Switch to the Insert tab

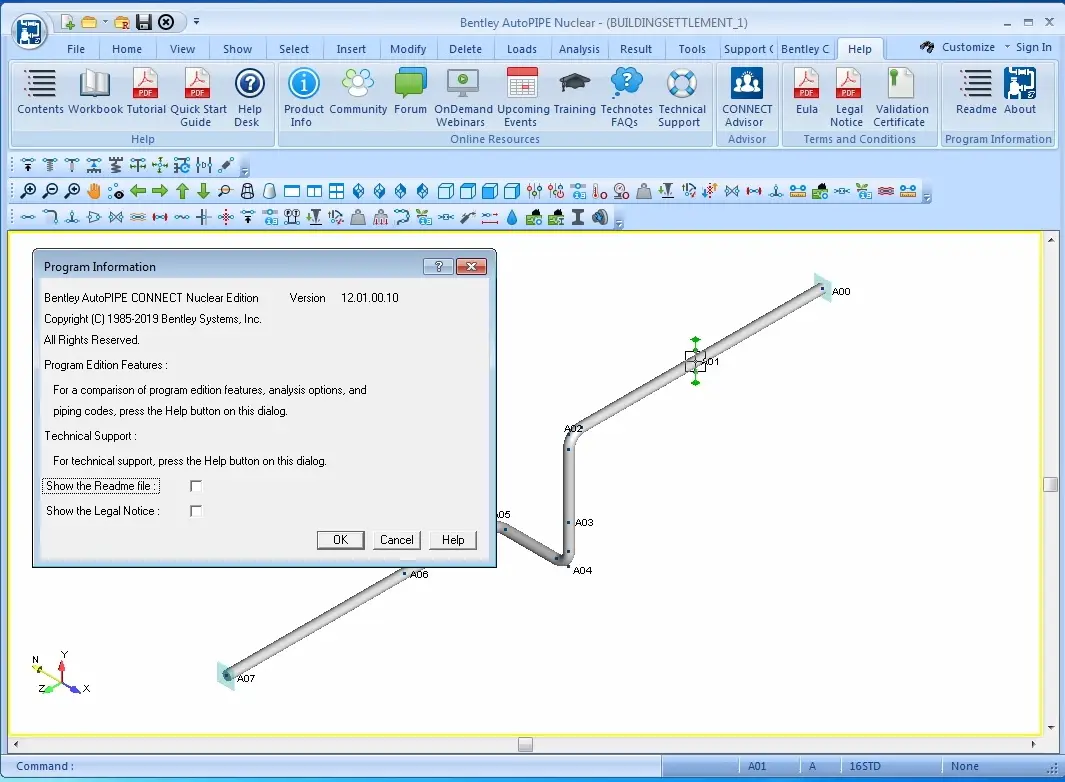pyautogui.click(x=351, y=49)
